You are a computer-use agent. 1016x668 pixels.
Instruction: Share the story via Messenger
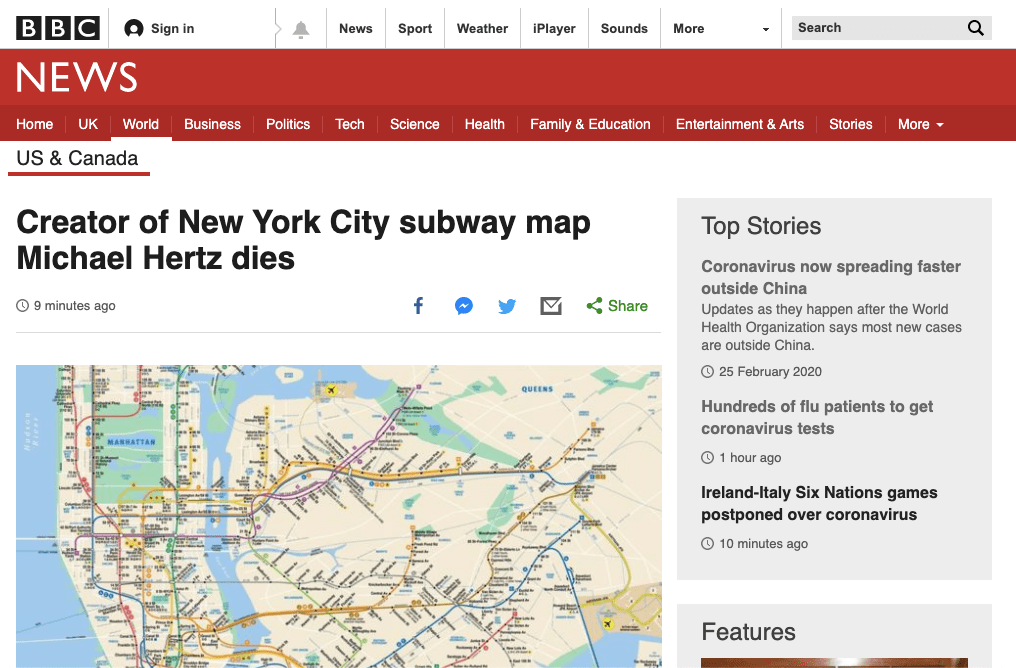(463, 305)
